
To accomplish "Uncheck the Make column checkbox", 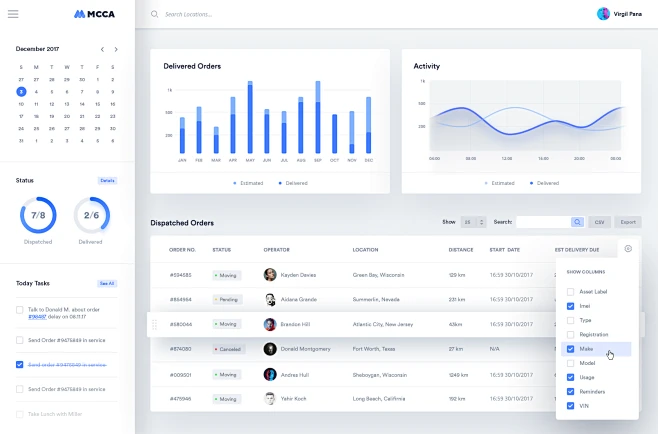I will tap(570, 349).
